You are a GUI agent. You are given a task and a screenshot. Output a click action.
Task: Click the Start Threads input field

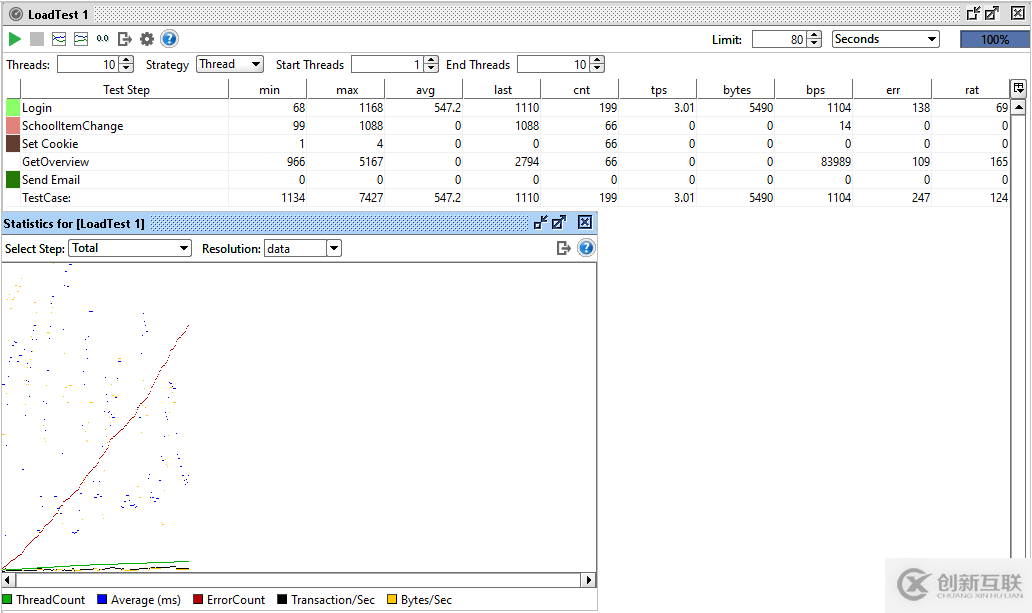pos(388,64)
